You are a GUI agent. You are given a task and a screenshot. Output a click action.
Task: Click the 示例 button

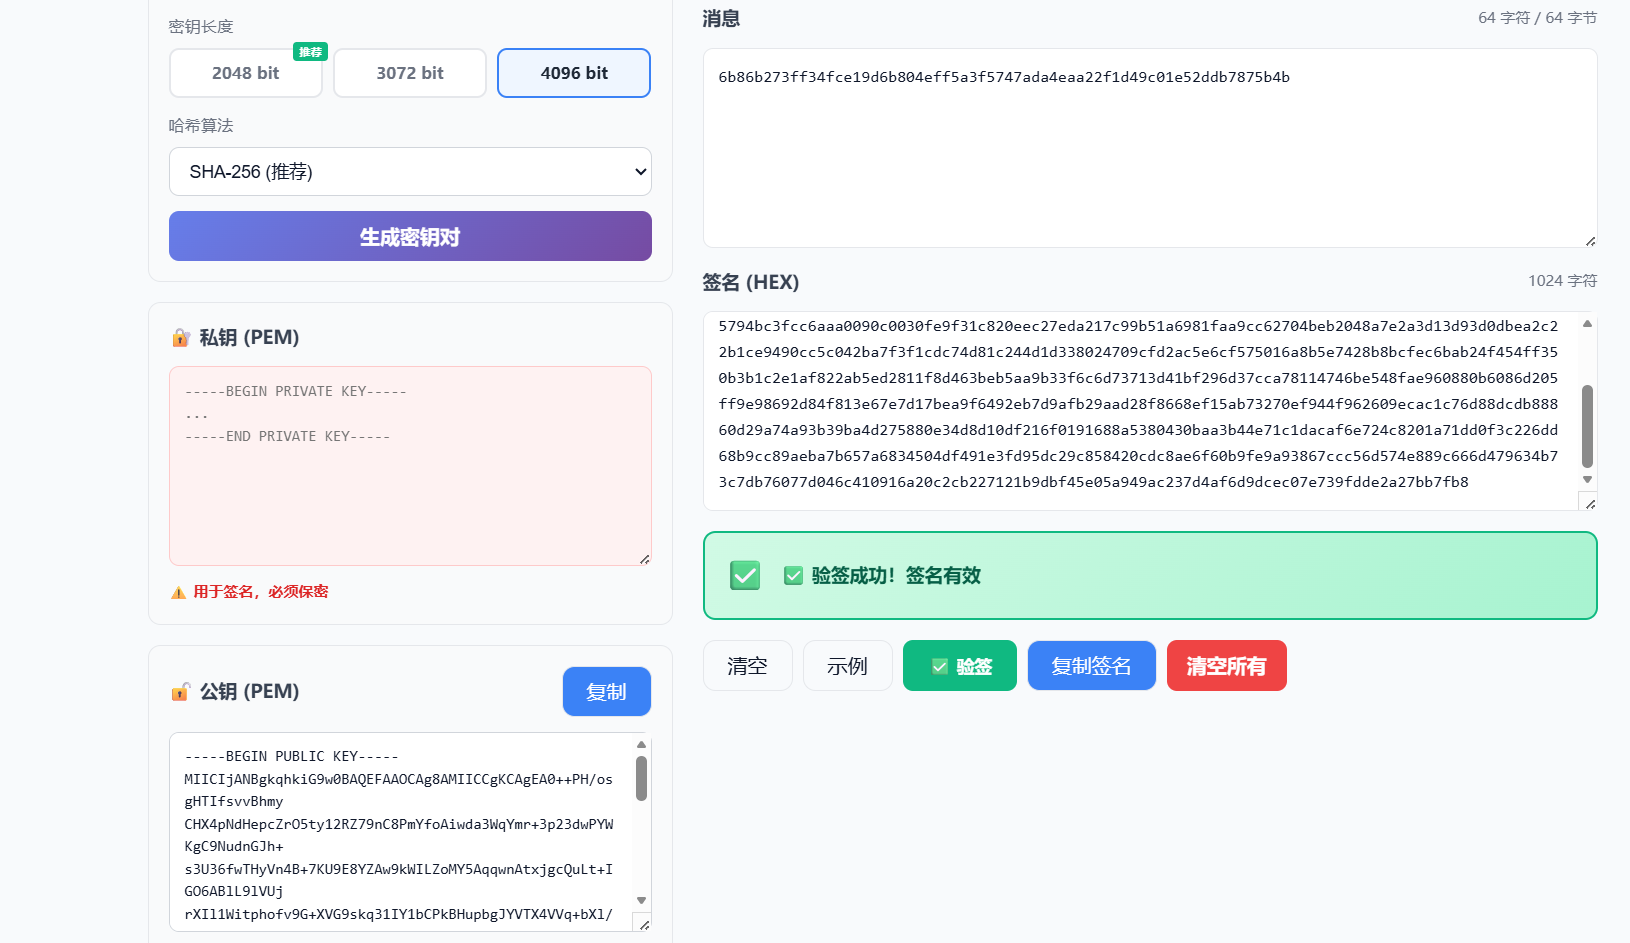coord(848,666)
